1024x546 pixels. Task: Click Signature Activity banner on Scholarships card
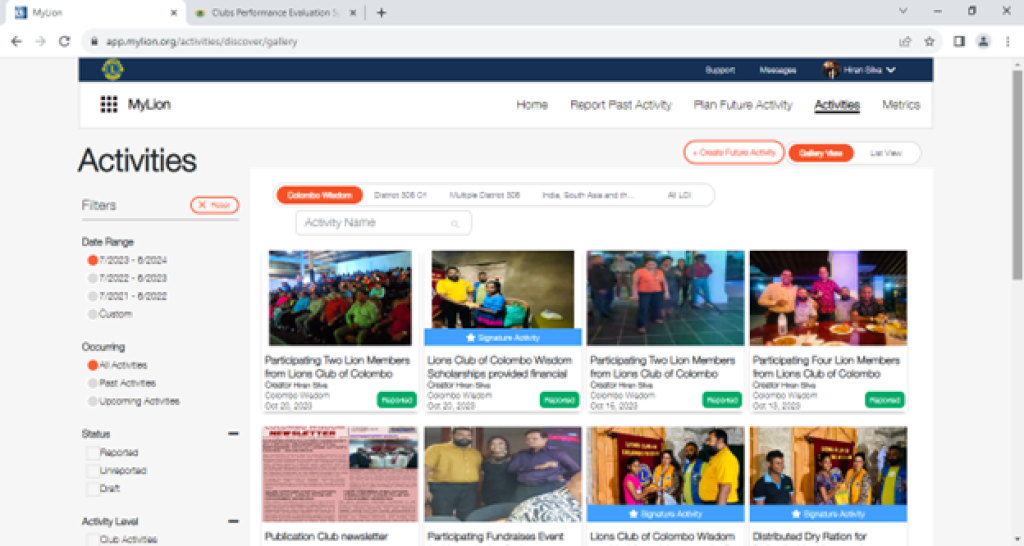click(502, 338)
